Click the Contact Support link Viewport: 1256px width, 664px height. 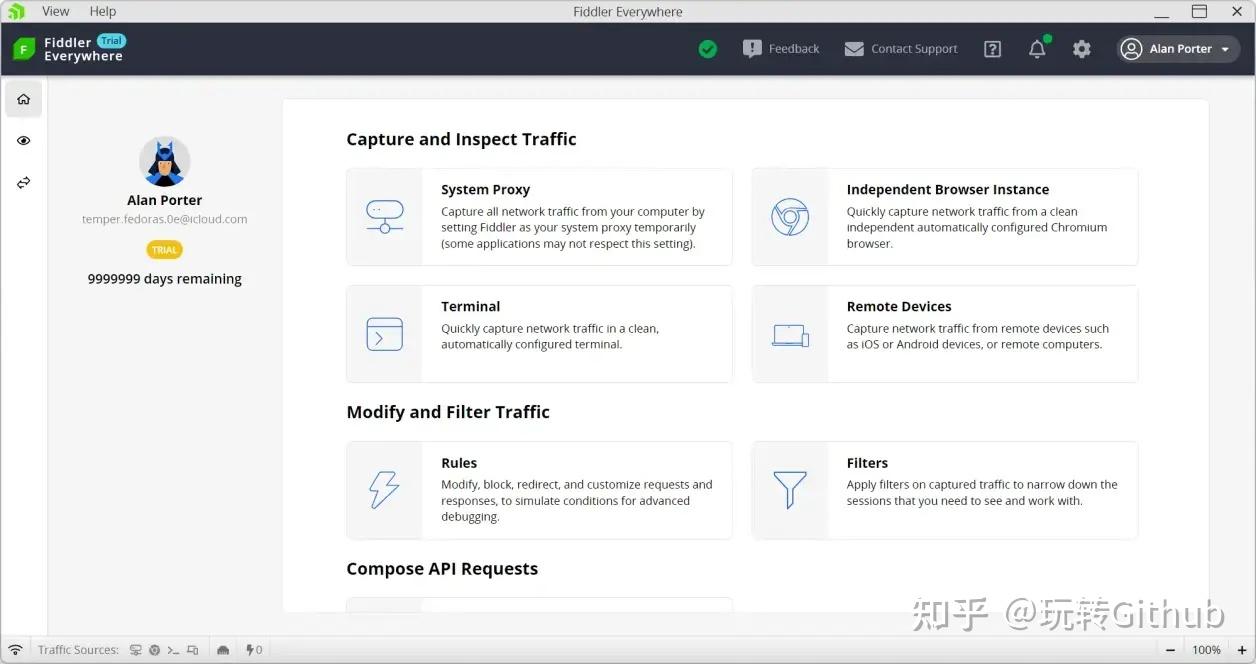914,49
